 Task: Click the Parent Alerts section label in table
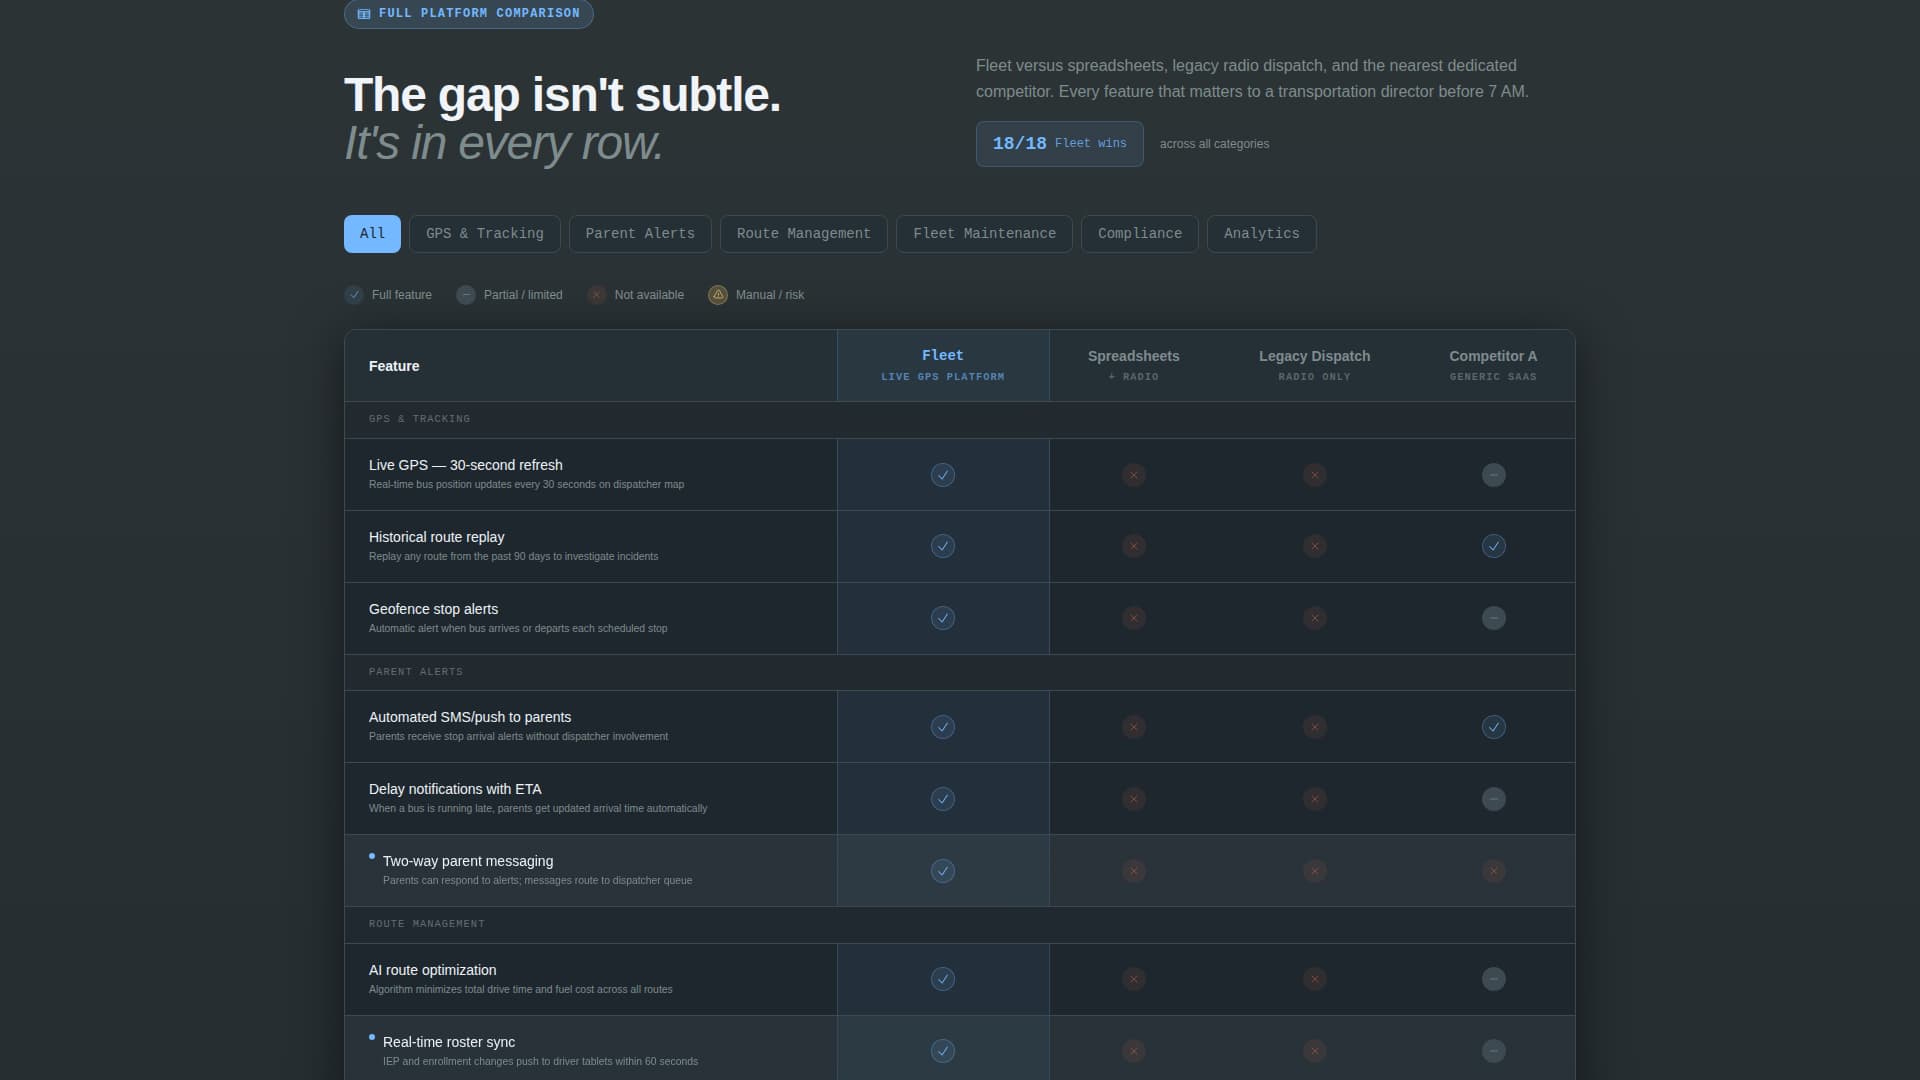pos(416,672)
